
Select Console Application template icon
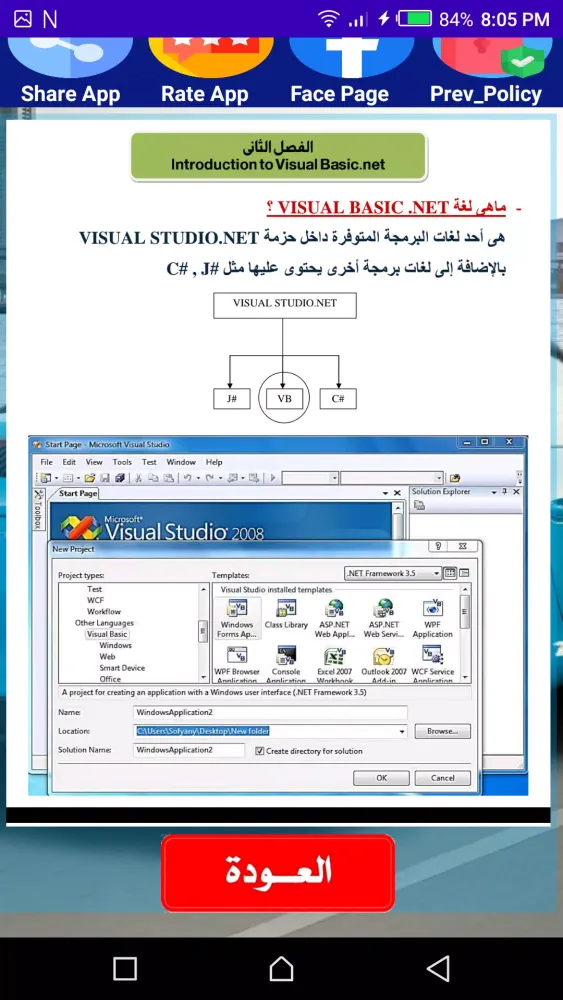(286, 665)
